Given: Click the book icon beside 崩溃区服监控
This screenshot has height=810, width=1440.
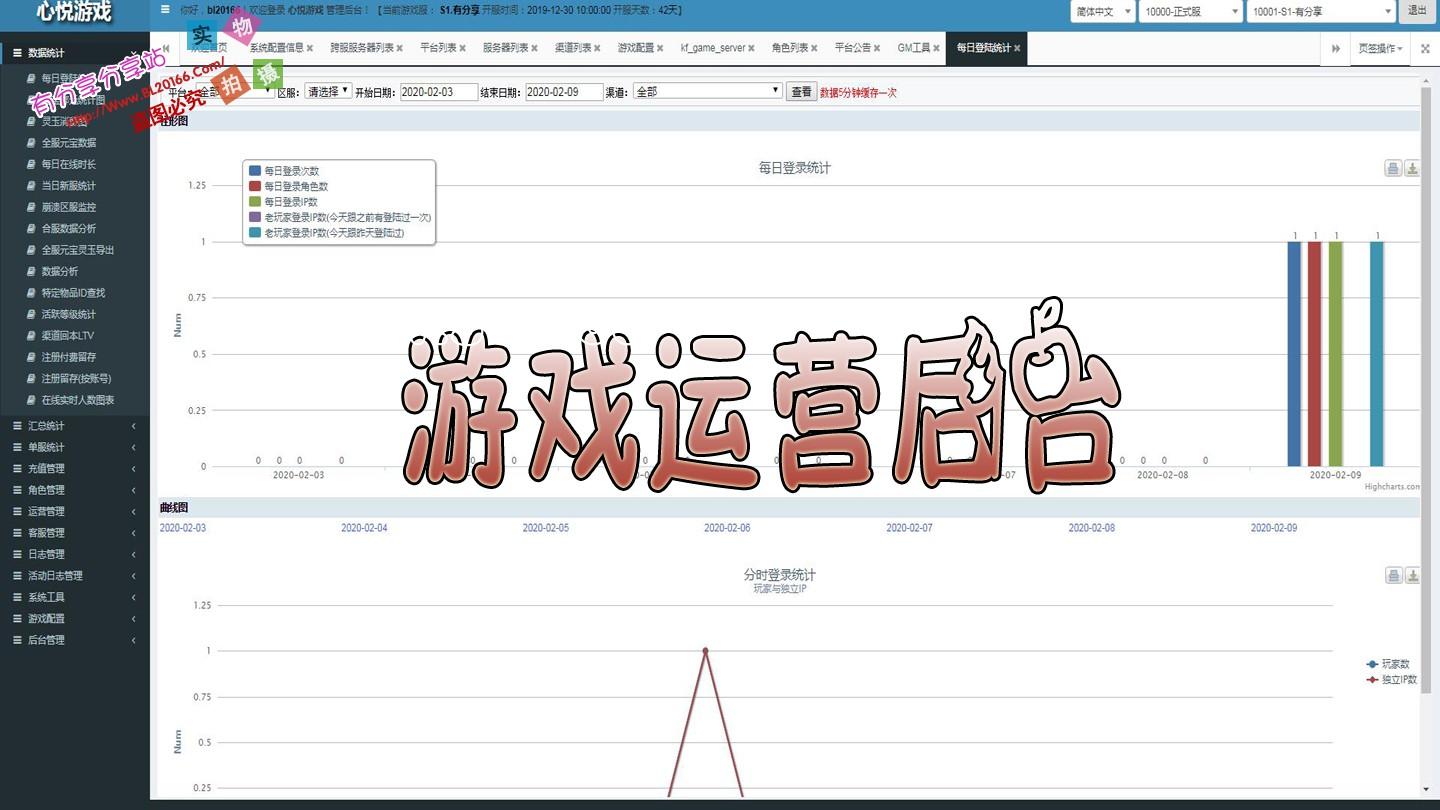Looking at the screenshot, I should tap(31, 207).
